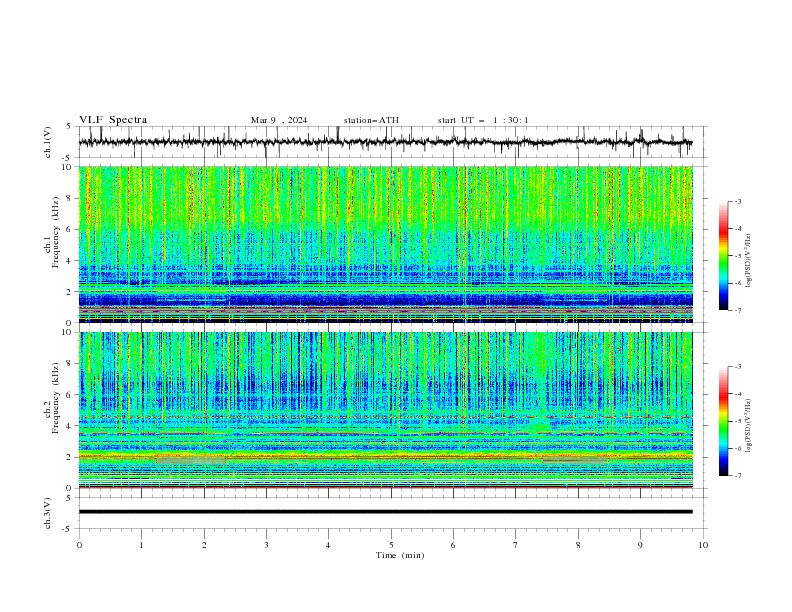
Task: Select the "start UT = 1 : 30: 1" text
Action: (x=483, y=120)
